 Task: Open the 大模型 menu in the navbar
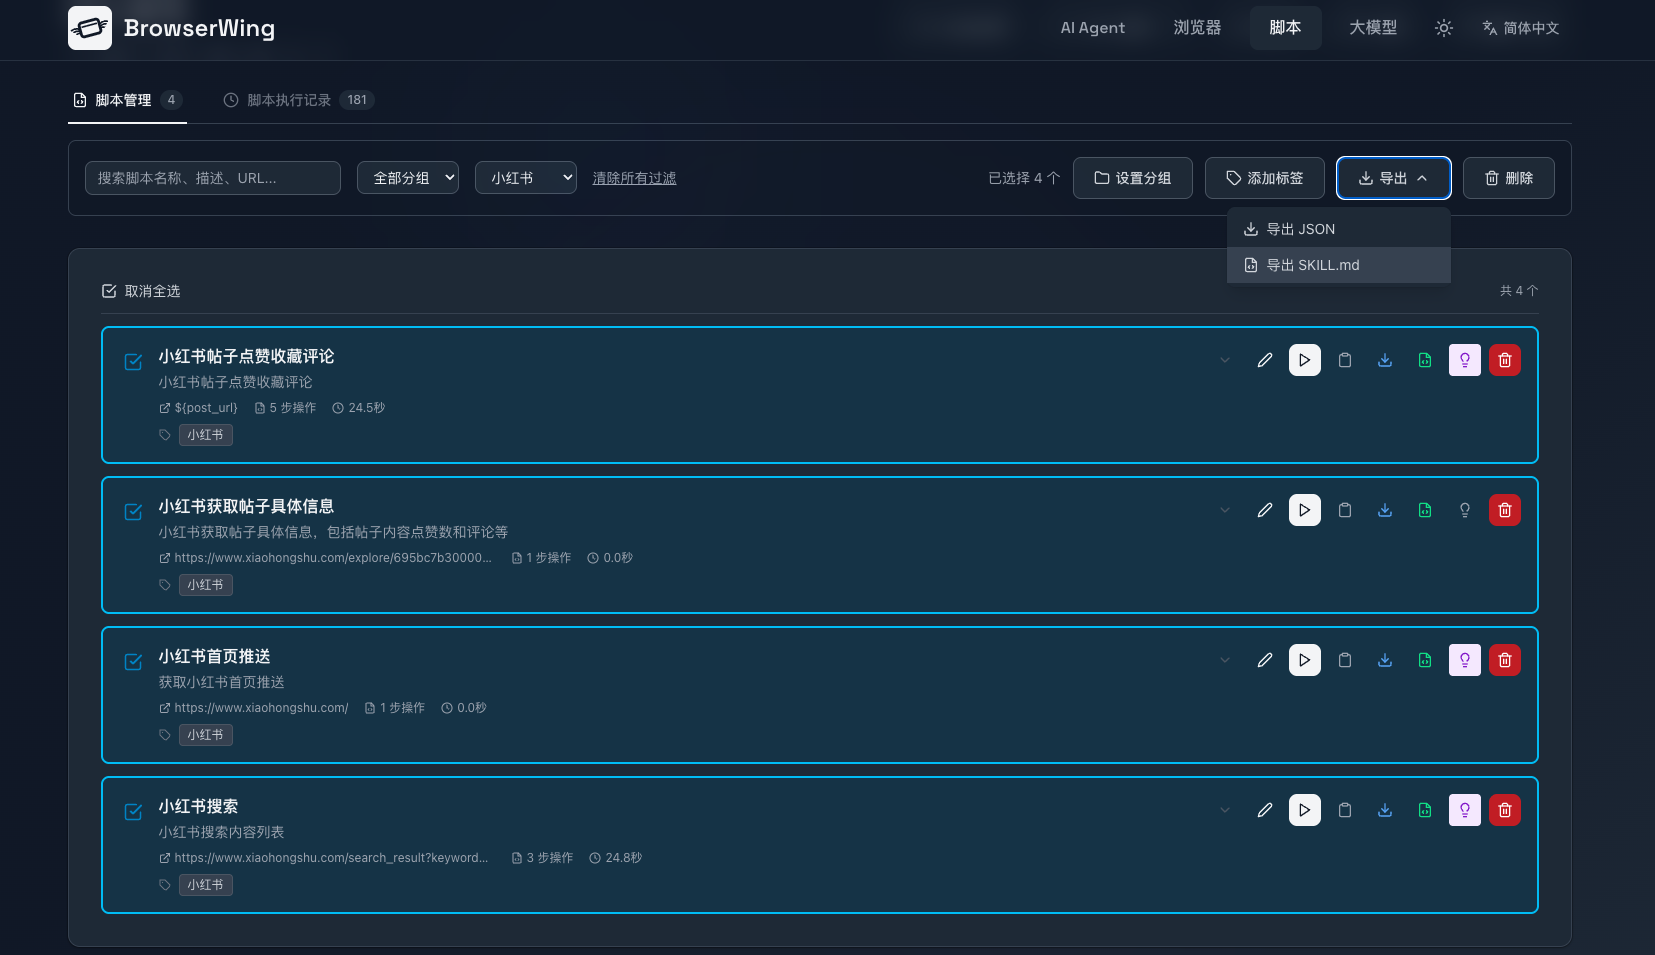click(x=1371, y=27)
